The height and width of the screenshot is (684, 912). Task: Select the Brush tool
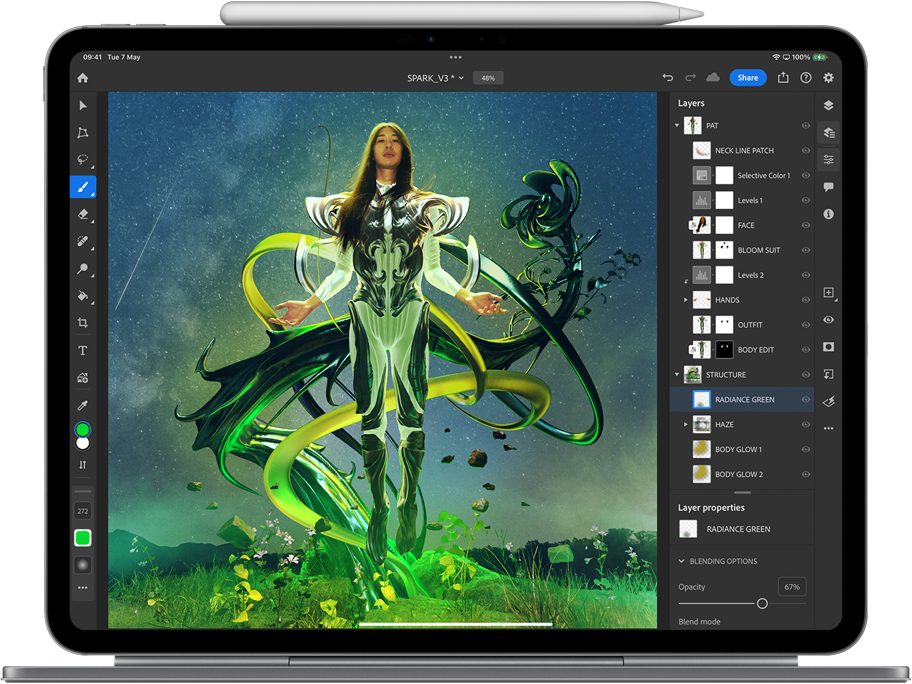click(83, 187)
